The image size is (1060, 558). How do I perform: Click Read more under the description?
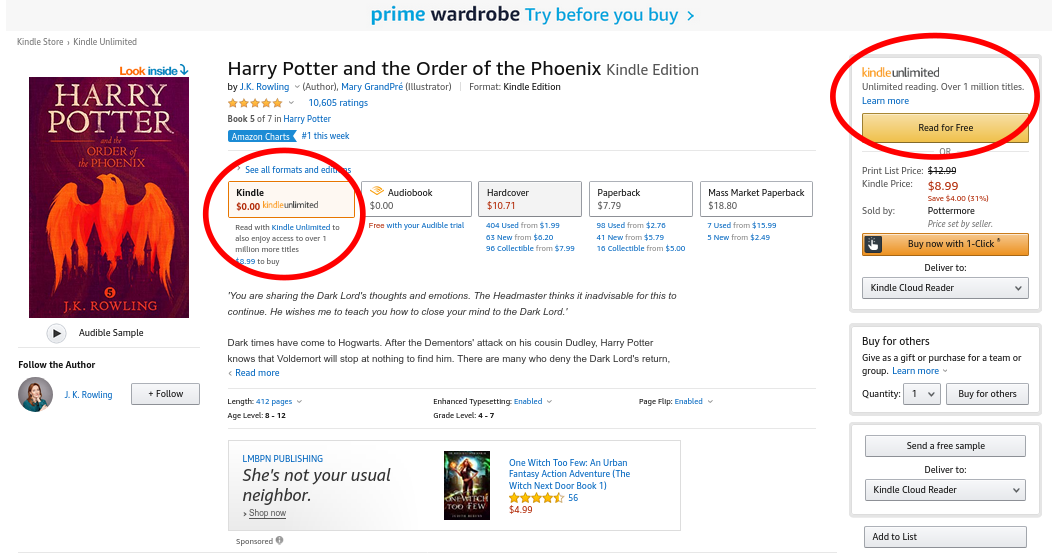click(x=257, y=373)
